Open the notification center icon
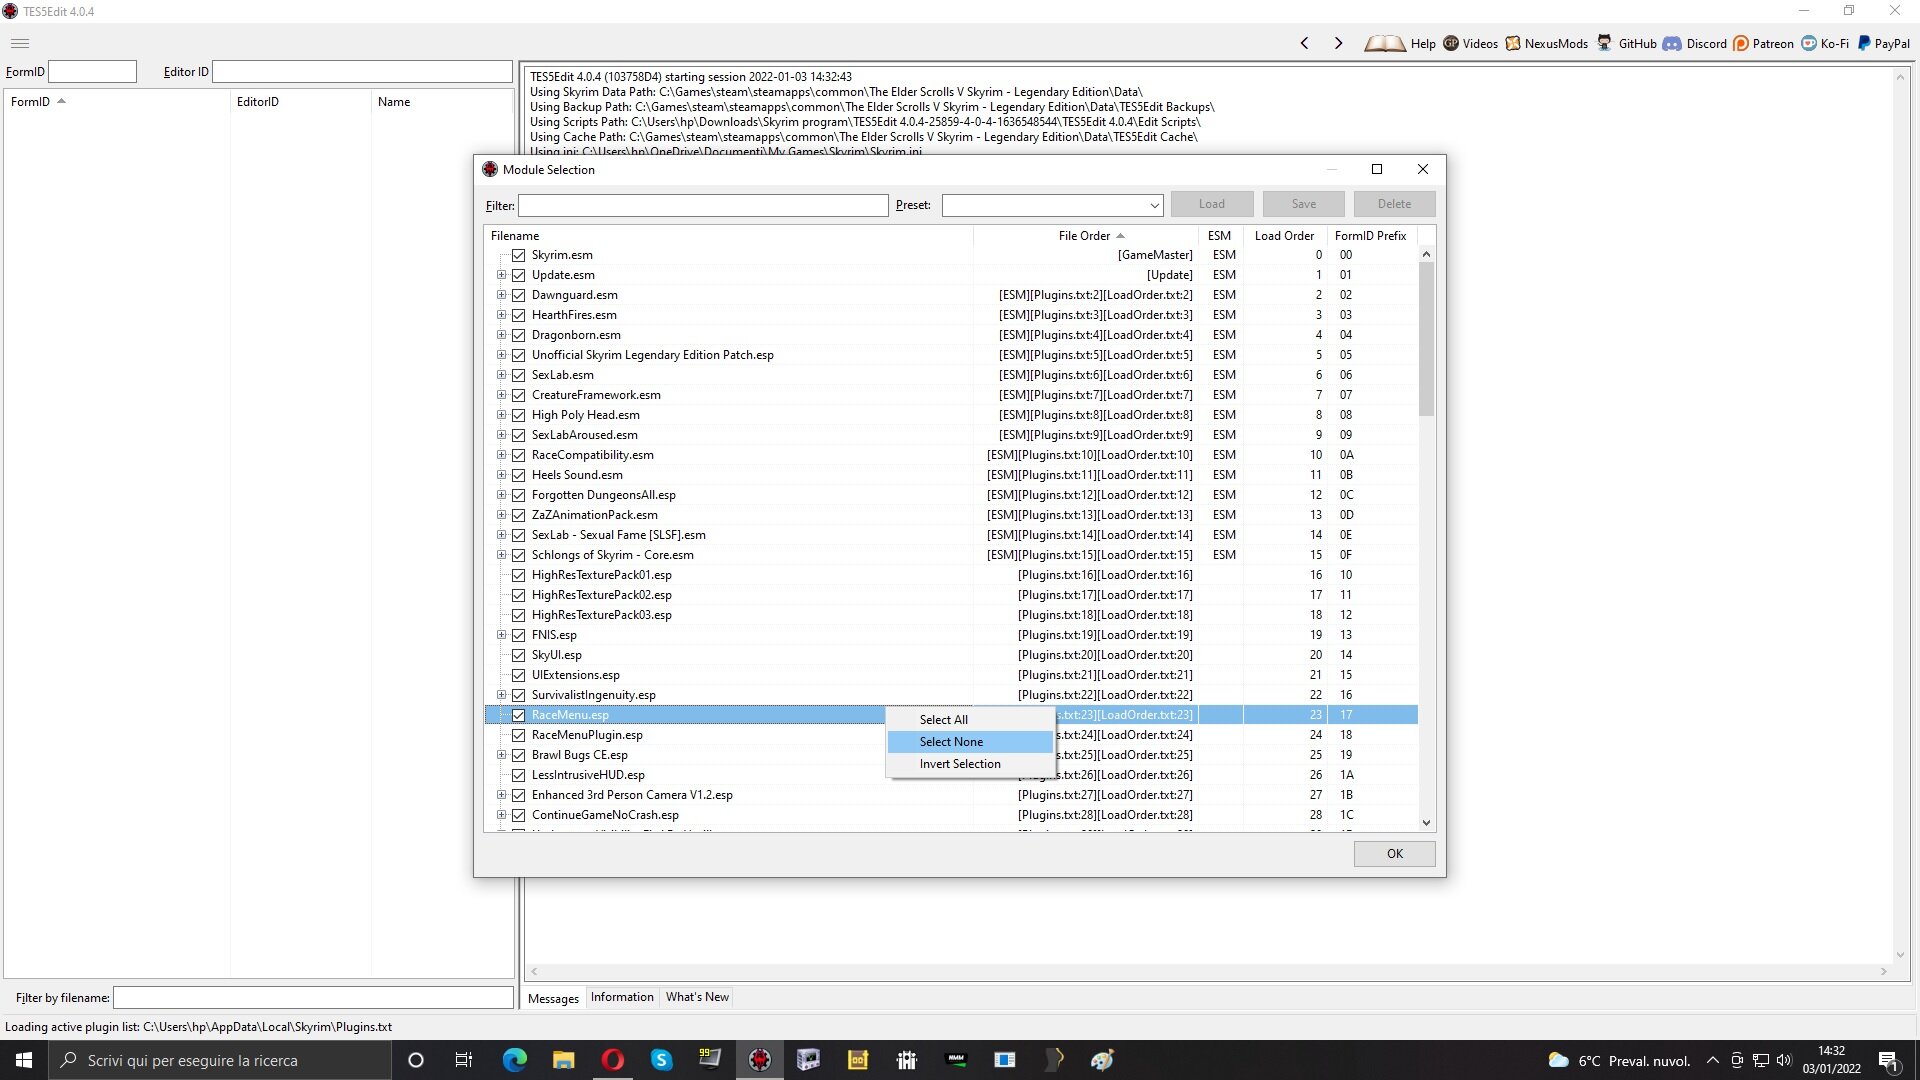Image resolution: width=1920 pixels, height=1080 pixels. pos(1889,1060)
